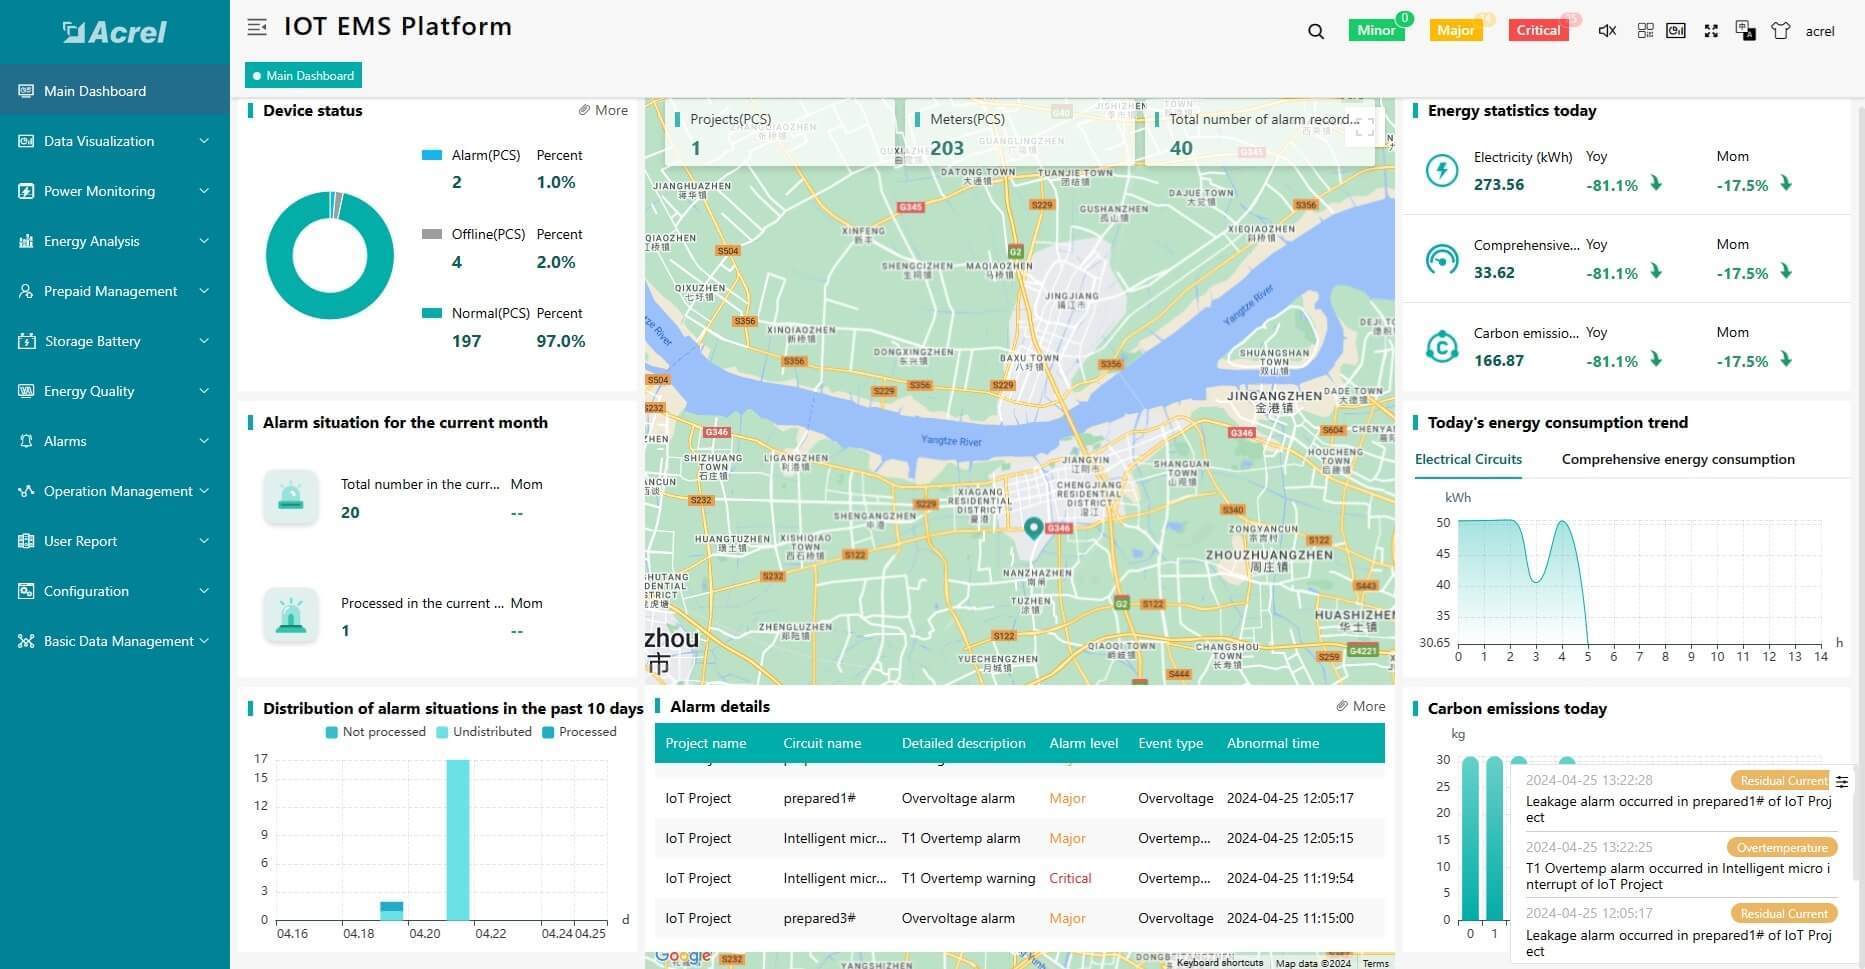The width and height of the screenshot is (1865, 969).
Task: Click the map location pin marker
Action: [x=1034, y=528]
